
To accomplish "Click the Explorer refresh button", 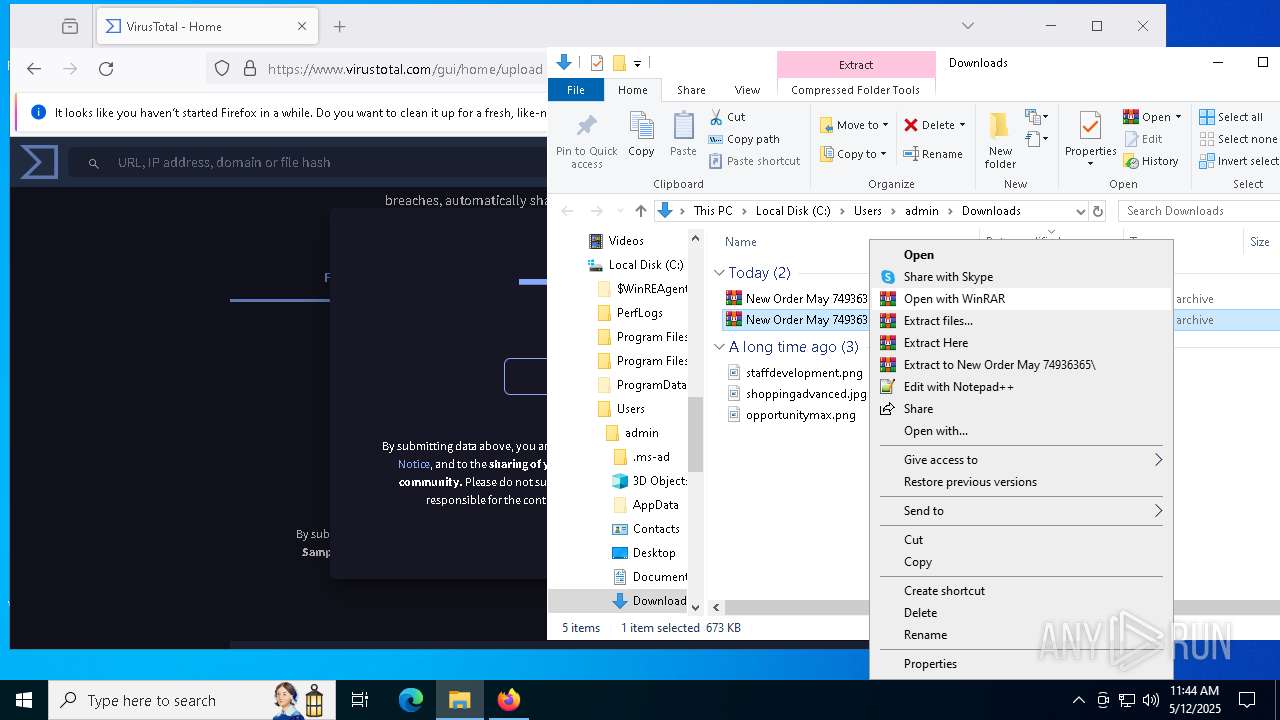I will pos(1098,211).
